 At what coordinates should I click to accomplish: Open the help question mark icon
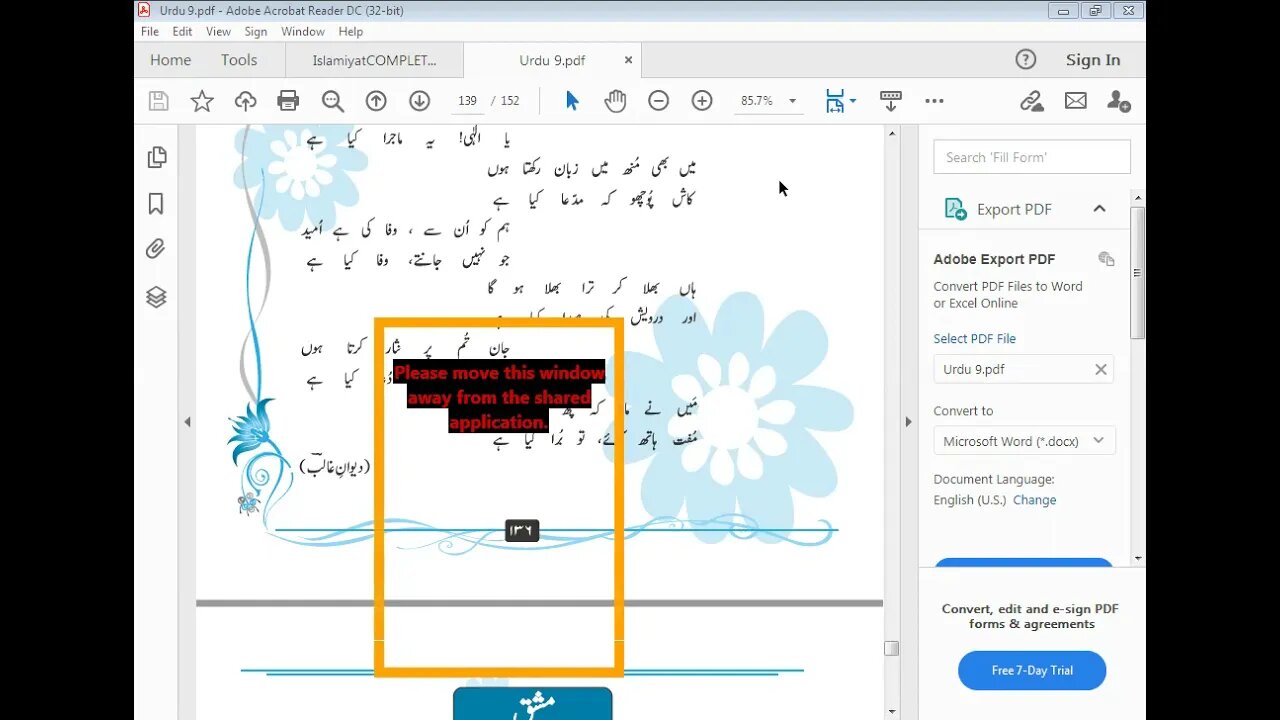[1026, 60]
